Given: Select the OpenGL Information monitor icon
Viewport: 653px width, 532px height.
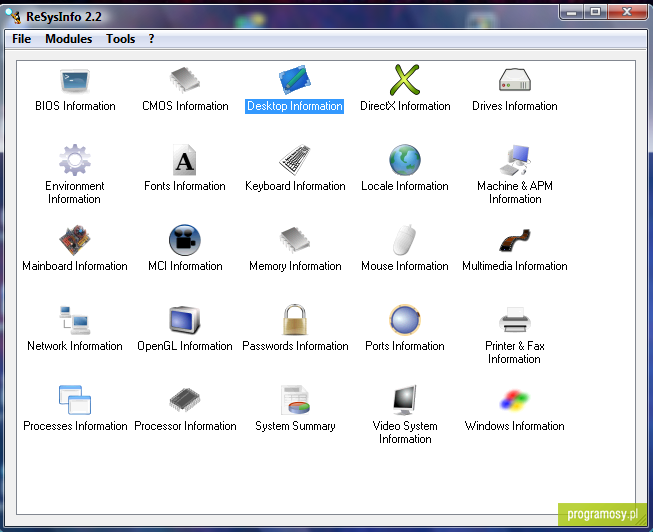Looking at the screenshot, I should click(185, 320).
